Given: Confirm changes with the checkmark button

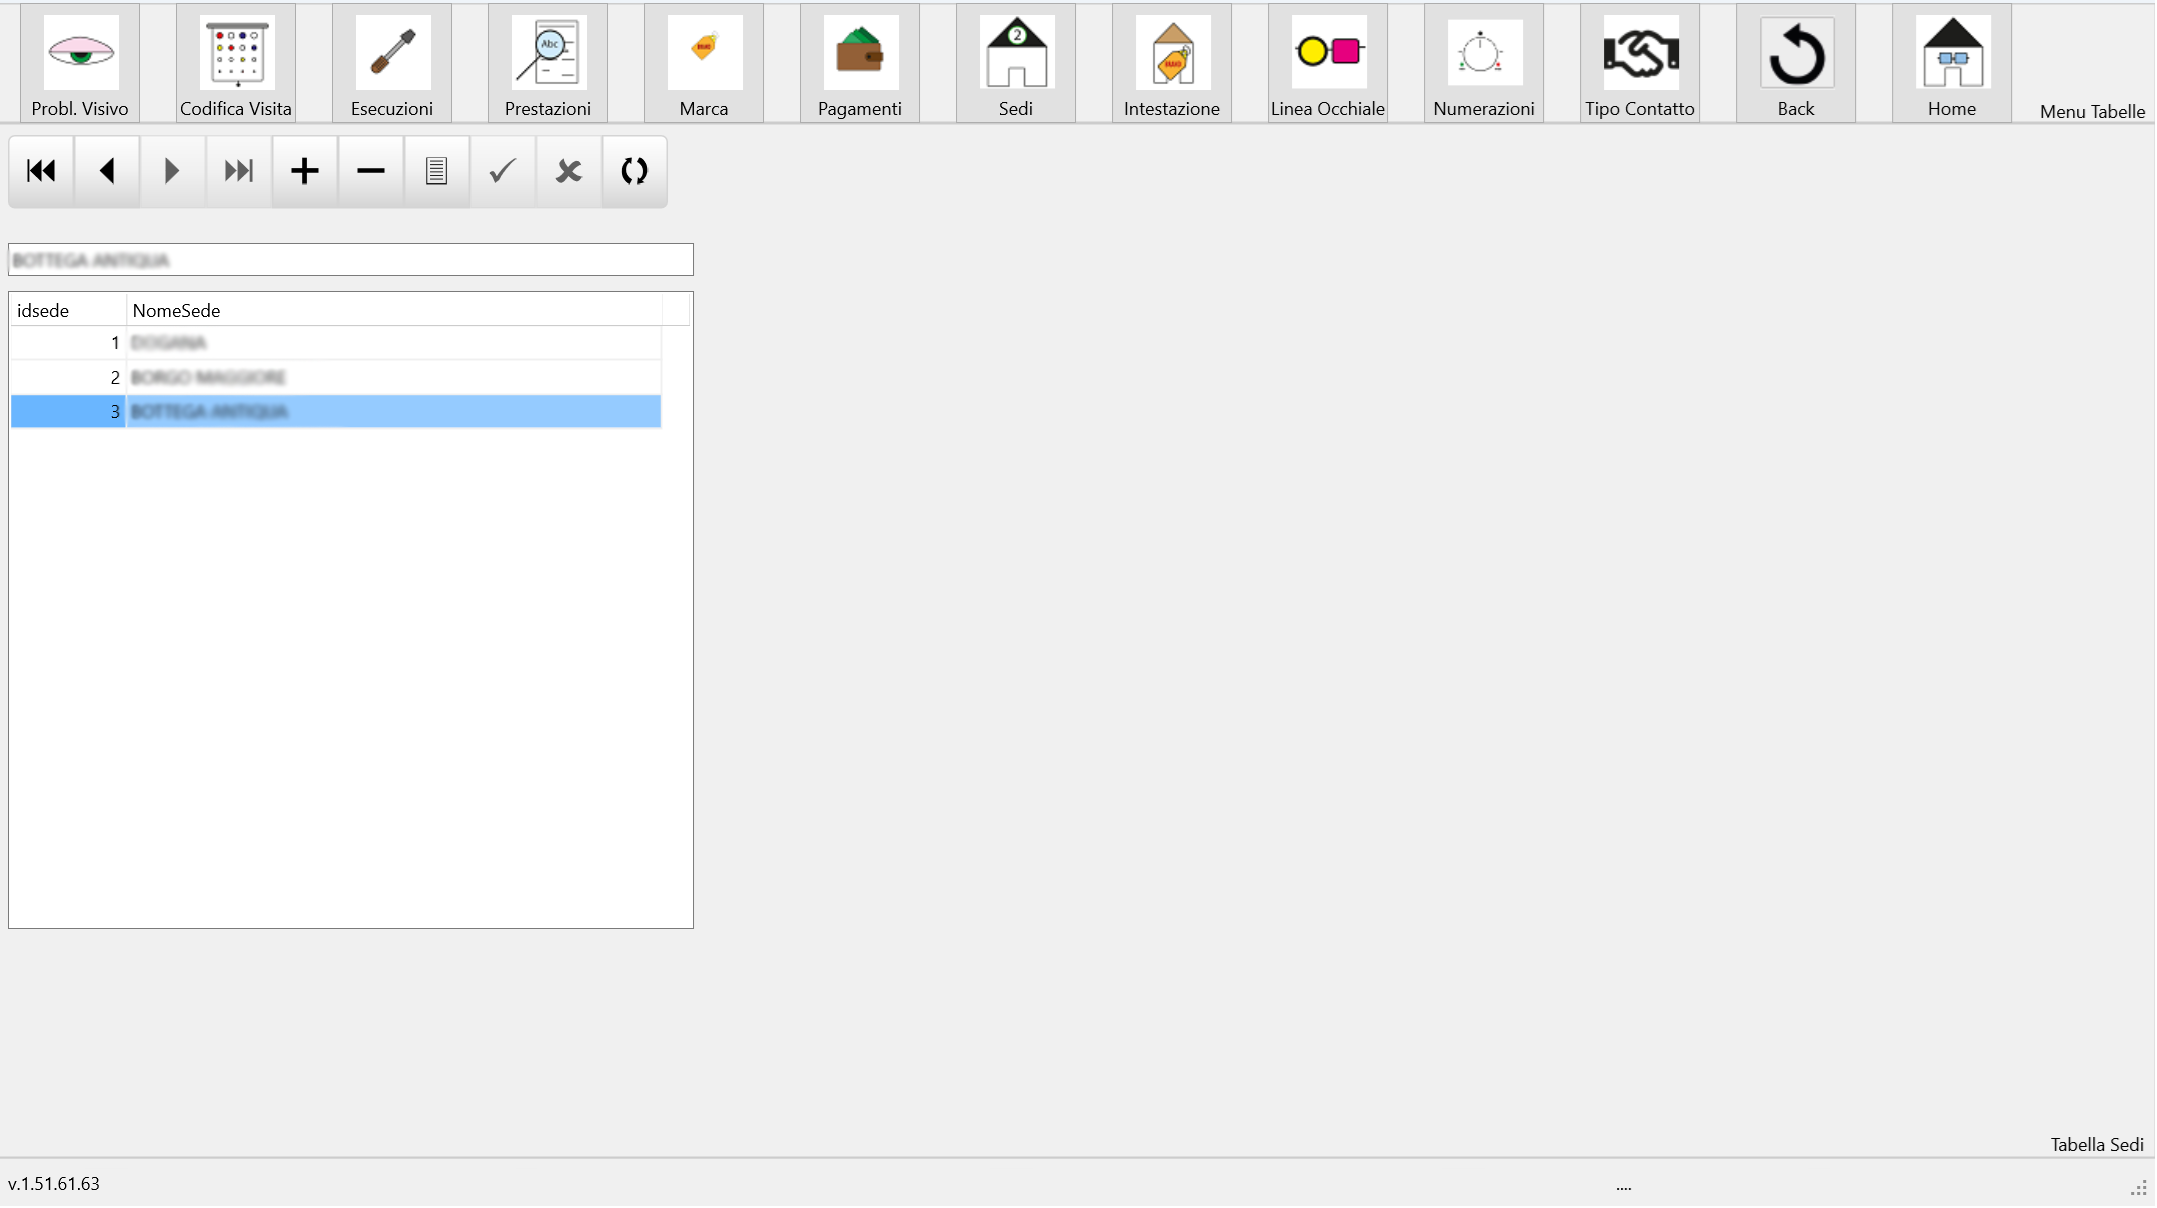Looking at the screenshot, I should (503, 171).
